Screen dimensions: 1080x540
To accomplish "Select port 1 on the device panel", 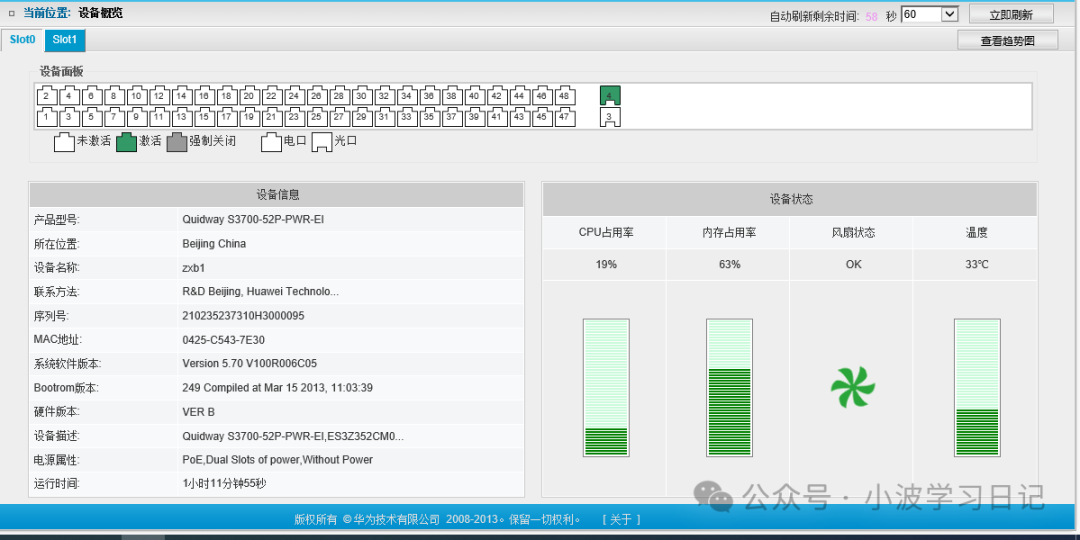I will click(46, 117).
